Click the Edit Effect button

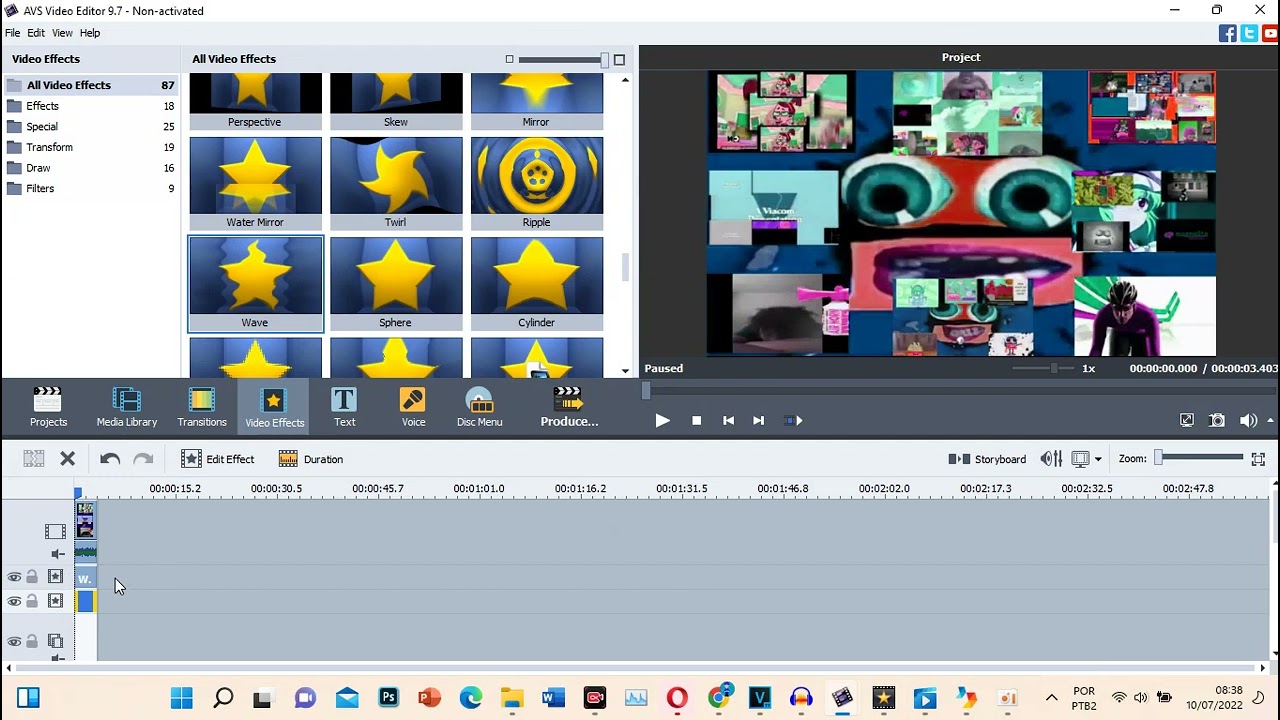point(218,459)
